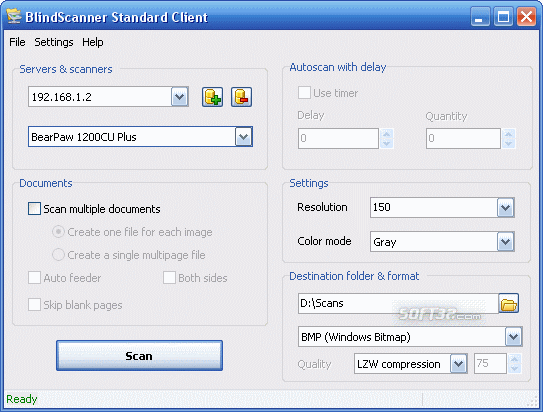Maximize the BlindScanner window
The width and height of the screenshot is (543, 412).
pos(503,16)
